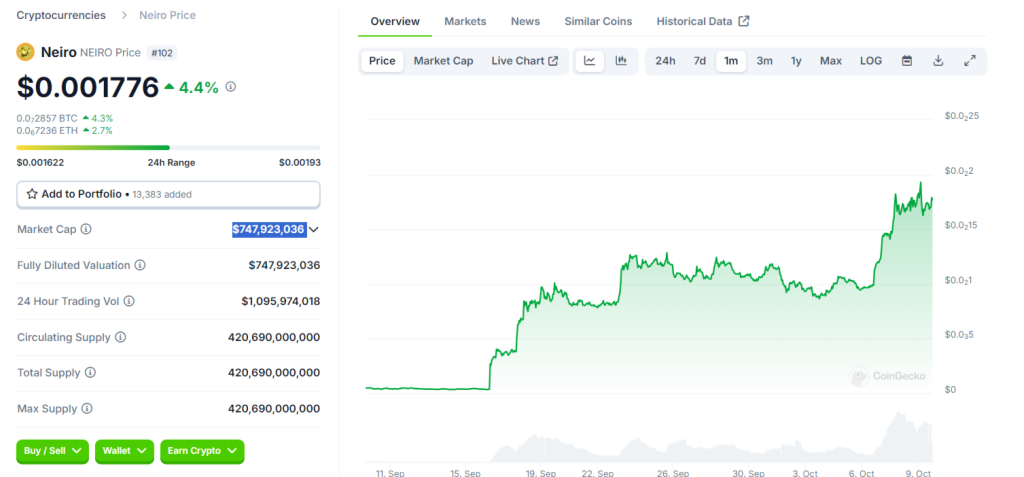The height and width of the screenshot is (477, 1024).
Task: Click the info icon beside 24 Hour Trading Vol
Action: [129, 301]
